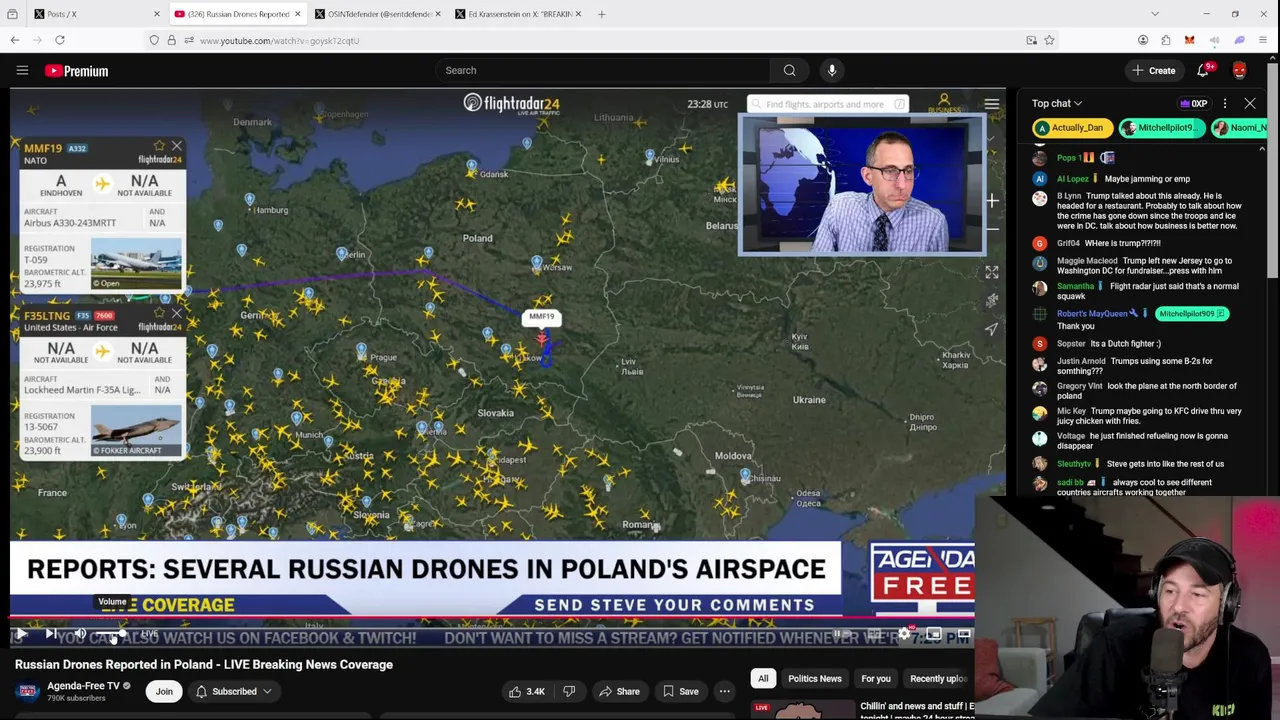
Task: Open the browser application hamburger menu
Action: coord(1263,40)
